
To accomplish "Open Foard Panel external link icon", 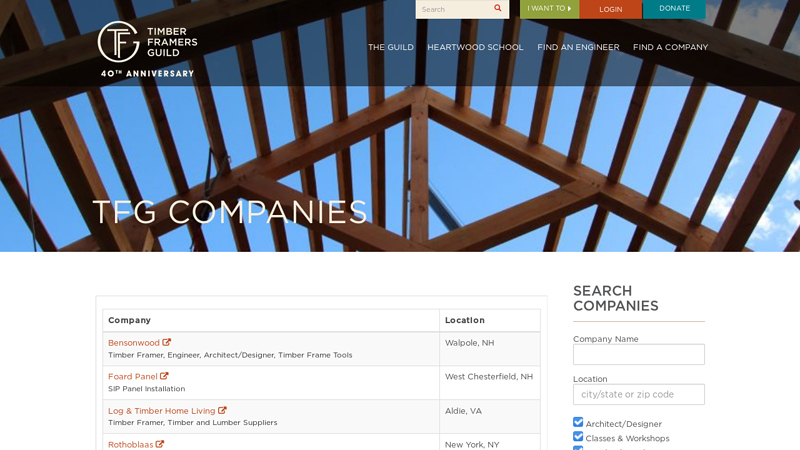I will click(x=164, y=376).
